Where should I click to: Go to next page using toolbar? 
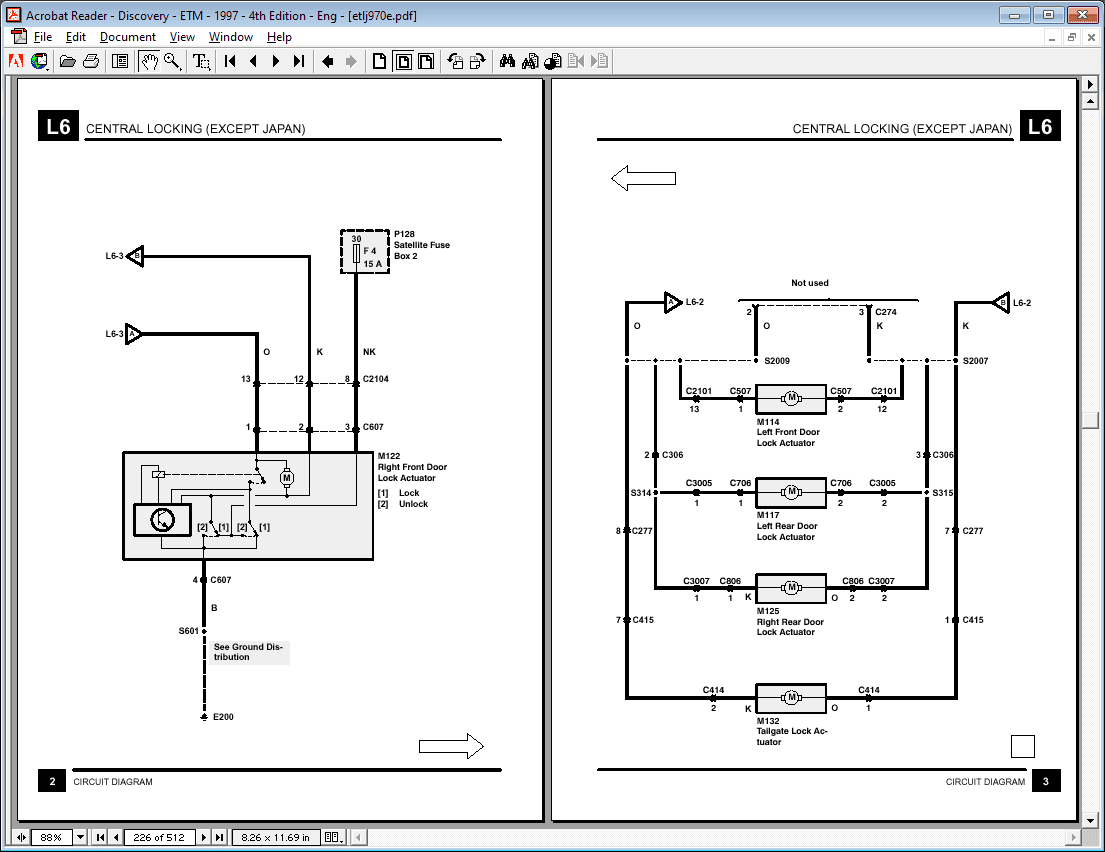276,61
